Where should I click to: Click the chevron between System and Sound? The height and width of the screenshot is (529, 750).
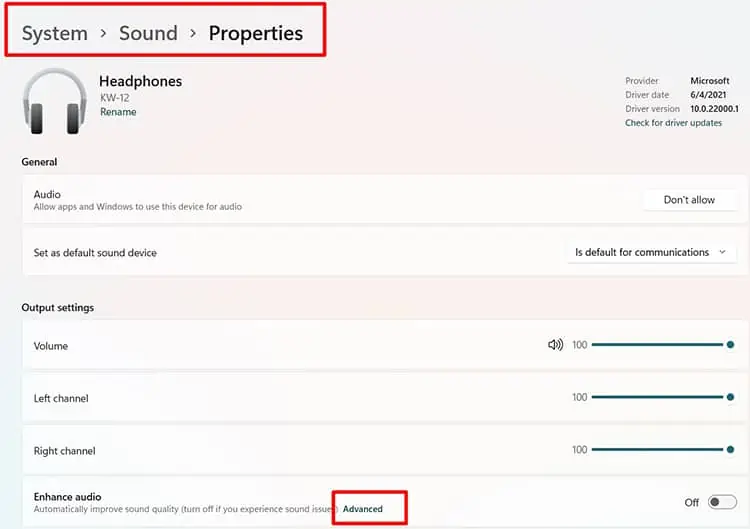[103, 33]
